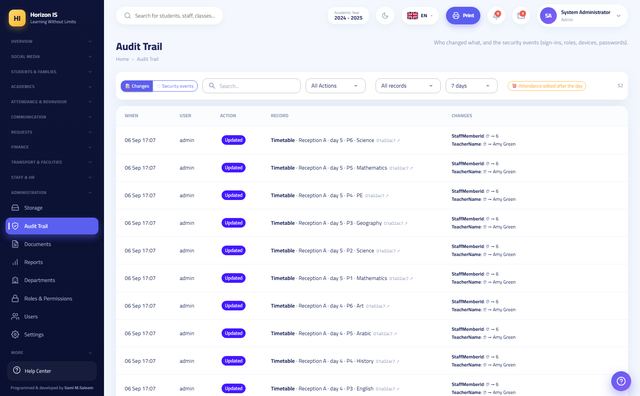Expand the Social Media sidebar section
Screen dimensions: 640x396
51,56
